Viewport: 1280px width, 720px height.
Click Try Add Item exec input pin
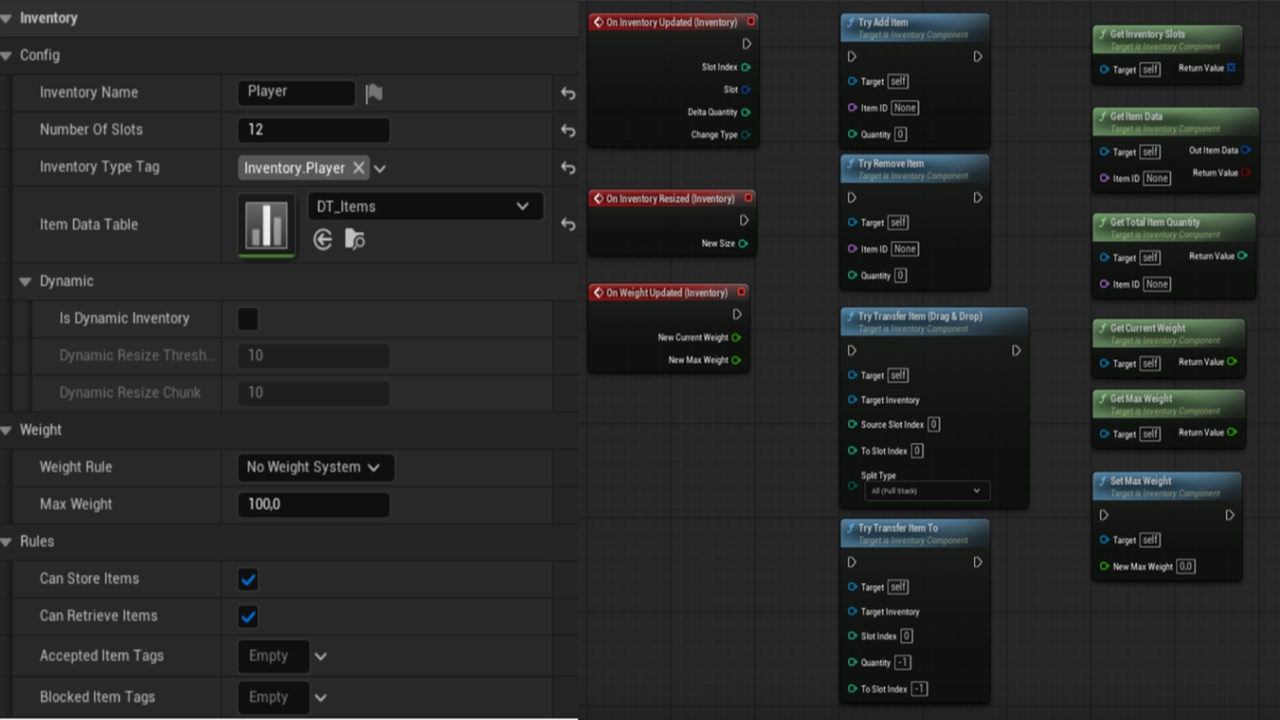click(852, 57)
